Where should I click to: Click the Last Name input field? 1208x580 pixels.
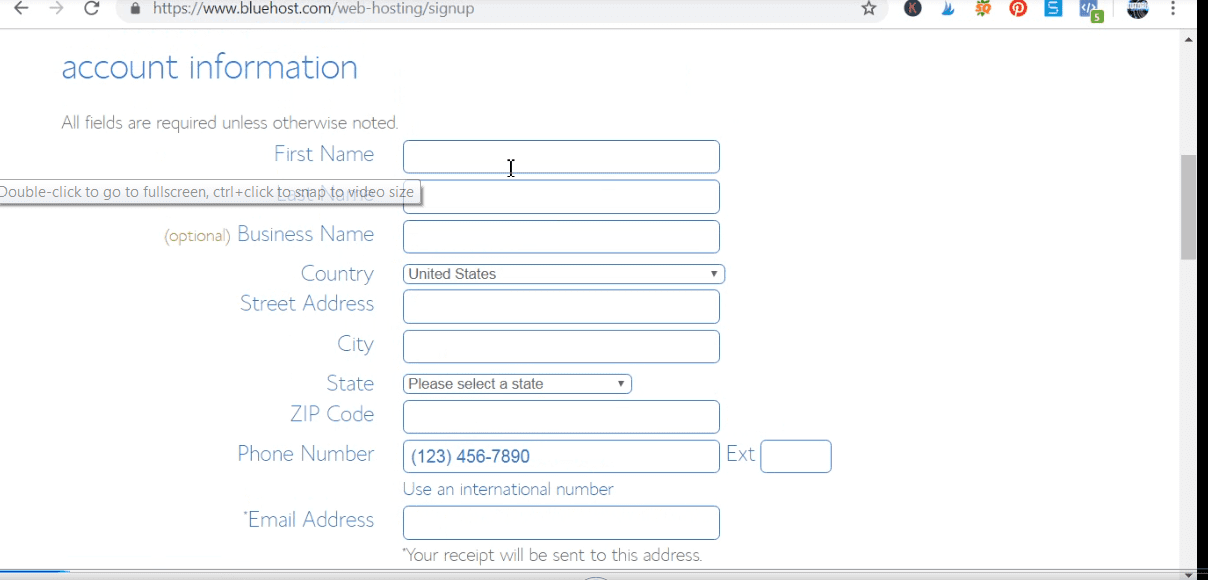[561, 197]
